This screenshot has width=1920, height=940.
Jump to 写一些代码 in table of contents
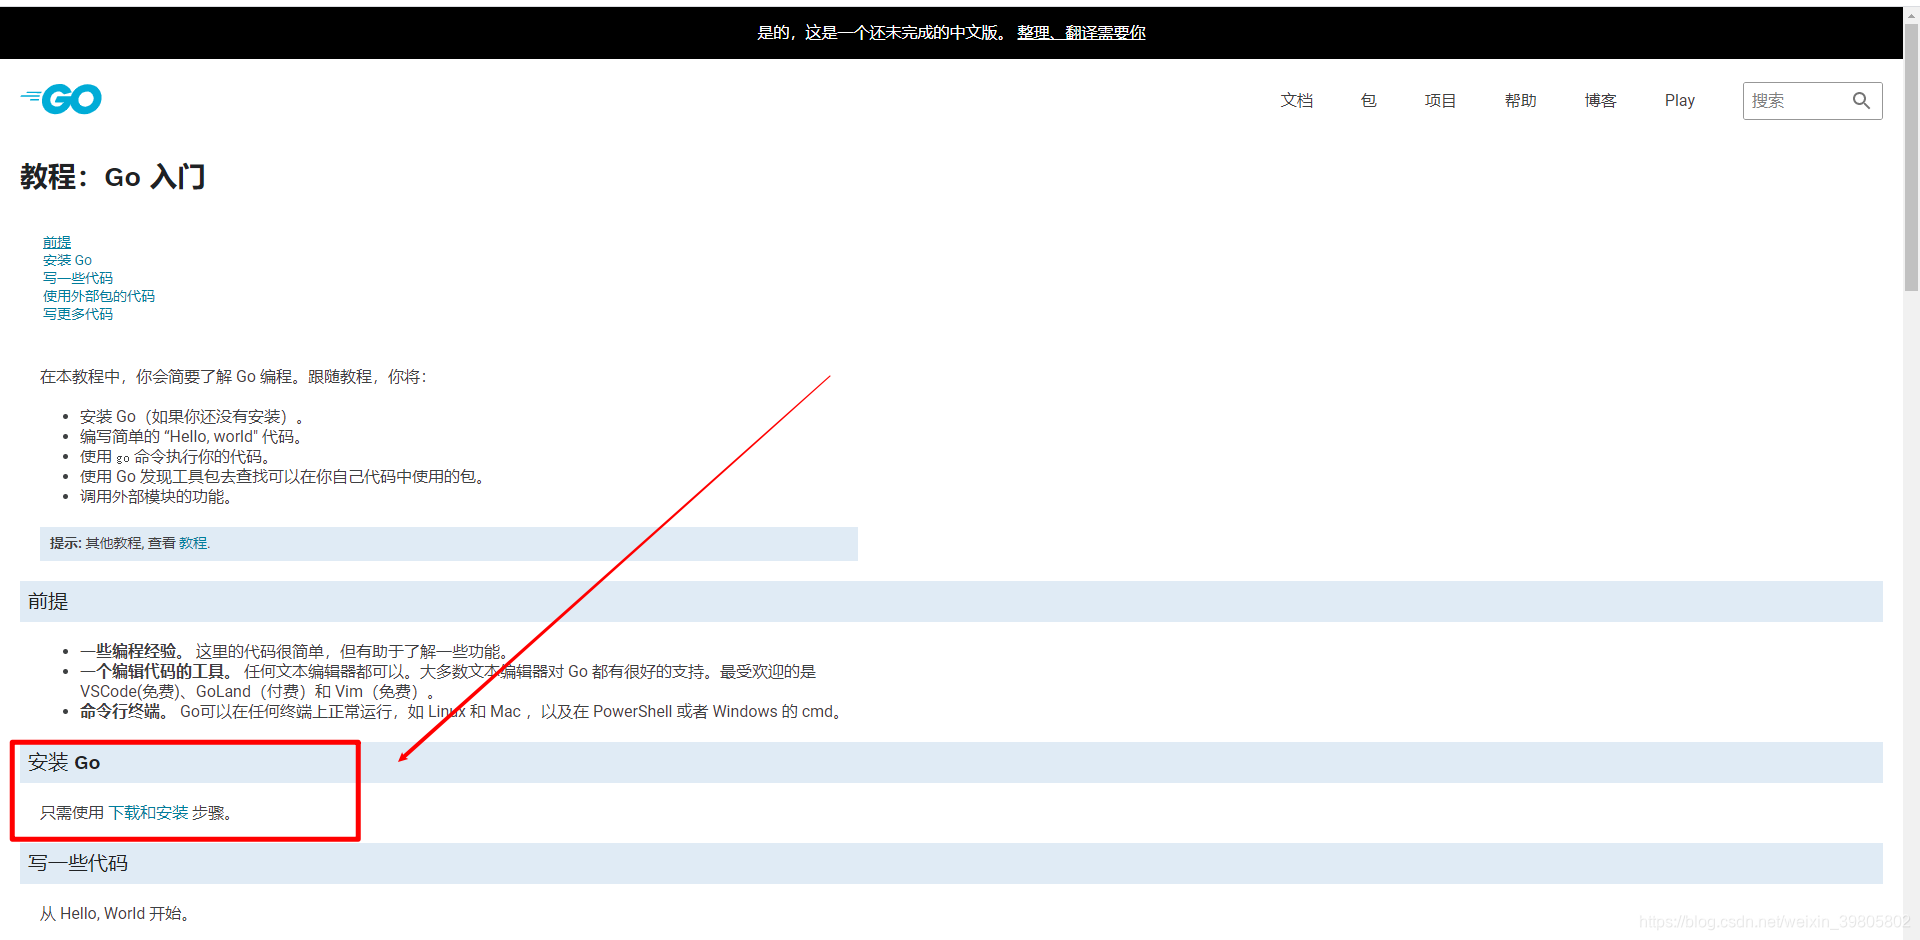click(78, 278)
